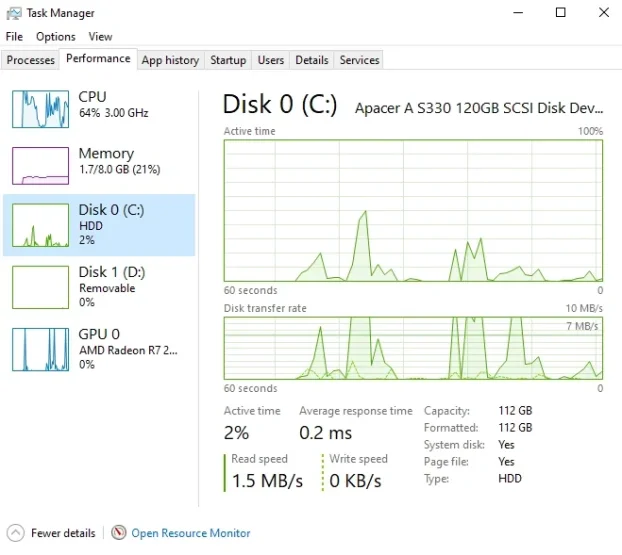
Task: Select the Memory usage mini graph
Action: [40, 165]
